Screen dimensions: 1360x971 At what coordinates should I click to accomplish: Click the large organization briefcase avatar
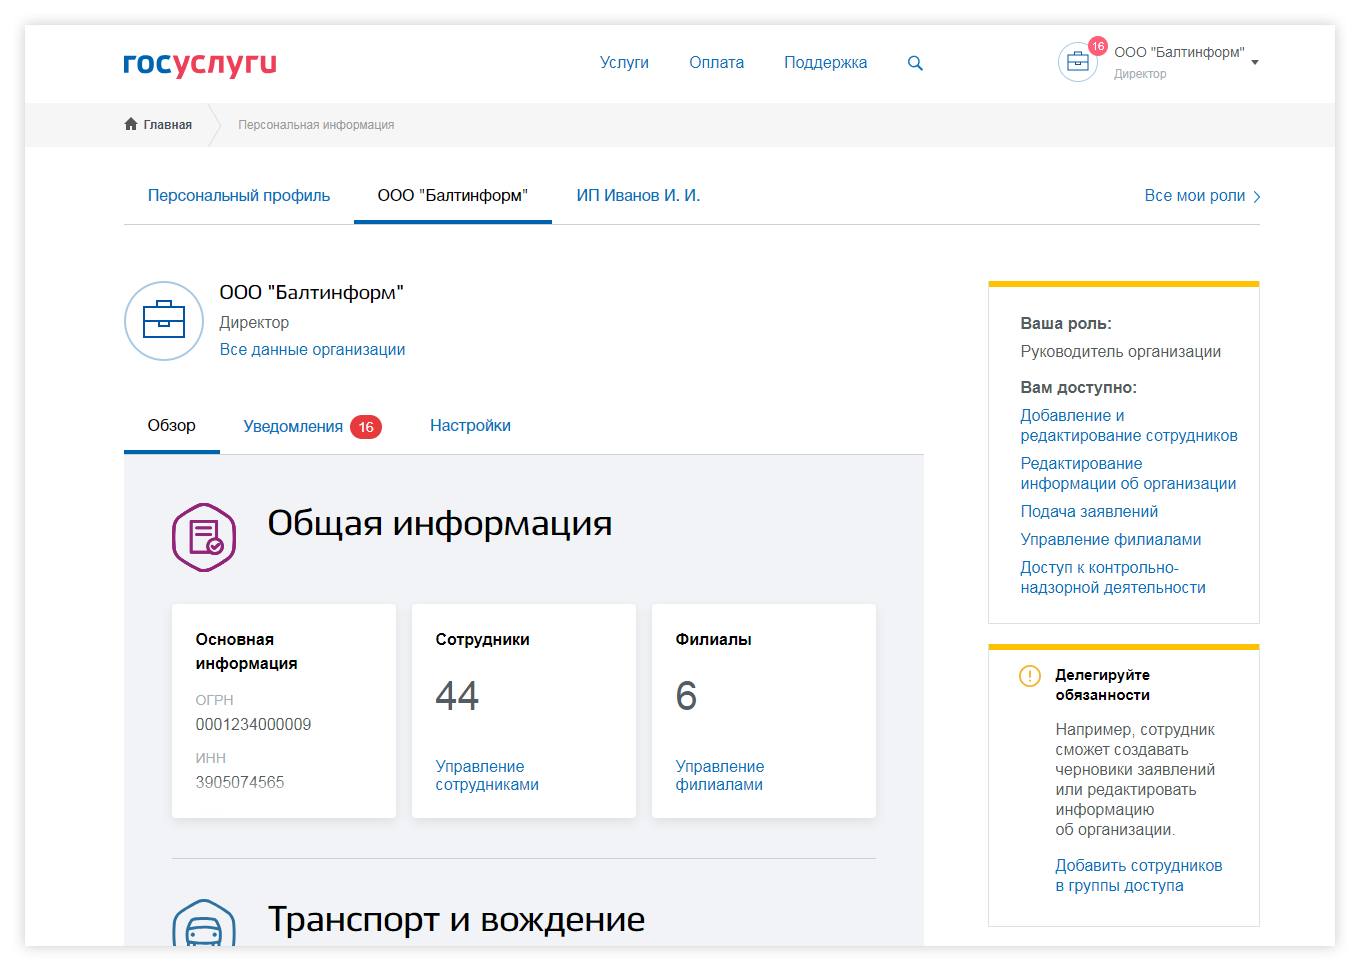[x=164, y=321]
